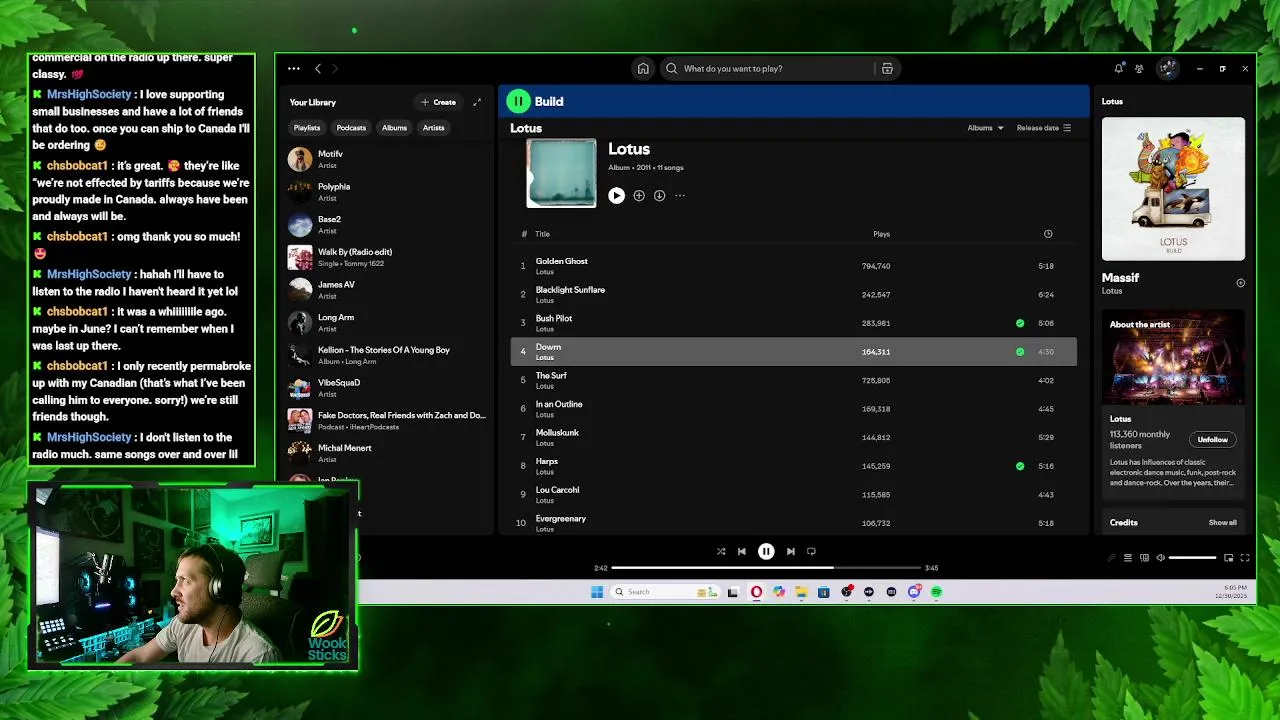Click the search input field
This screenshot has height=720, width=1280.
(770, 69)
